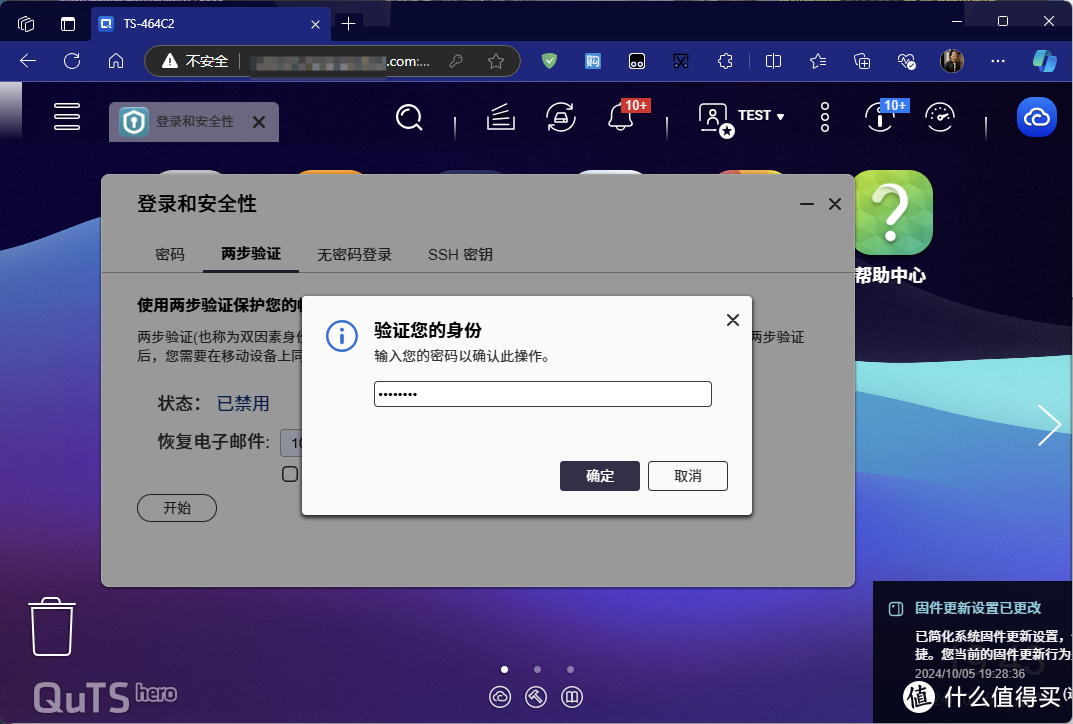Viewport: 1073px width, 724px height.
Task: Switch to the SSH 密钥 tab
Action: point(460,254)
